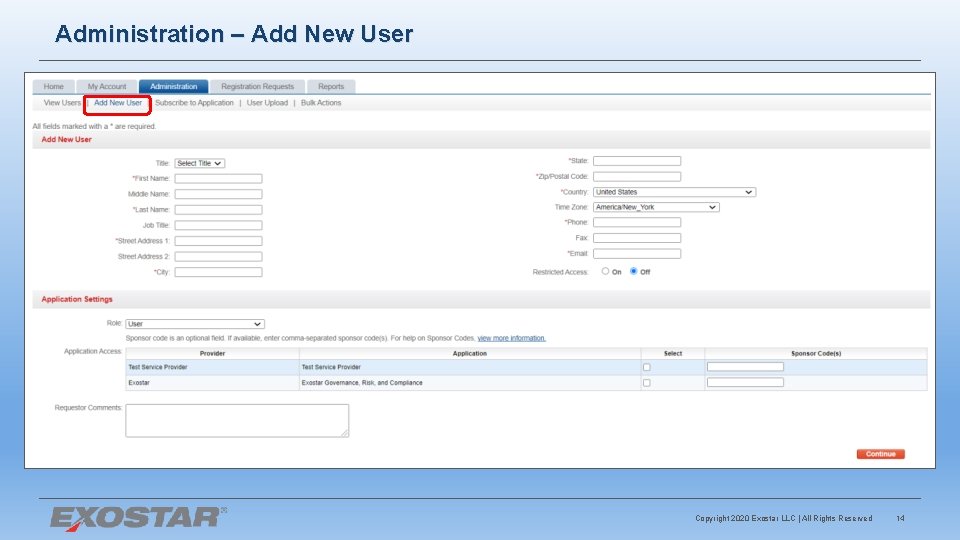
Task: Set Restricted Access radio to On
Action: [605, 271]
